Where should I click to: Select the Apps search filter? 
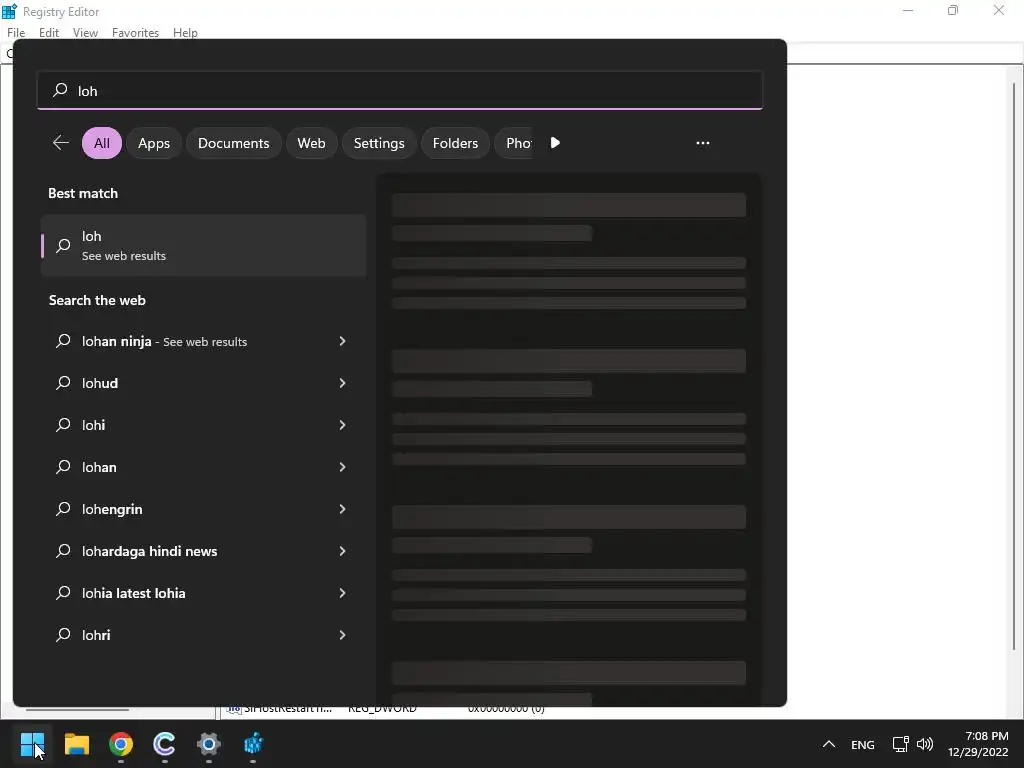[x=154, y=143]
